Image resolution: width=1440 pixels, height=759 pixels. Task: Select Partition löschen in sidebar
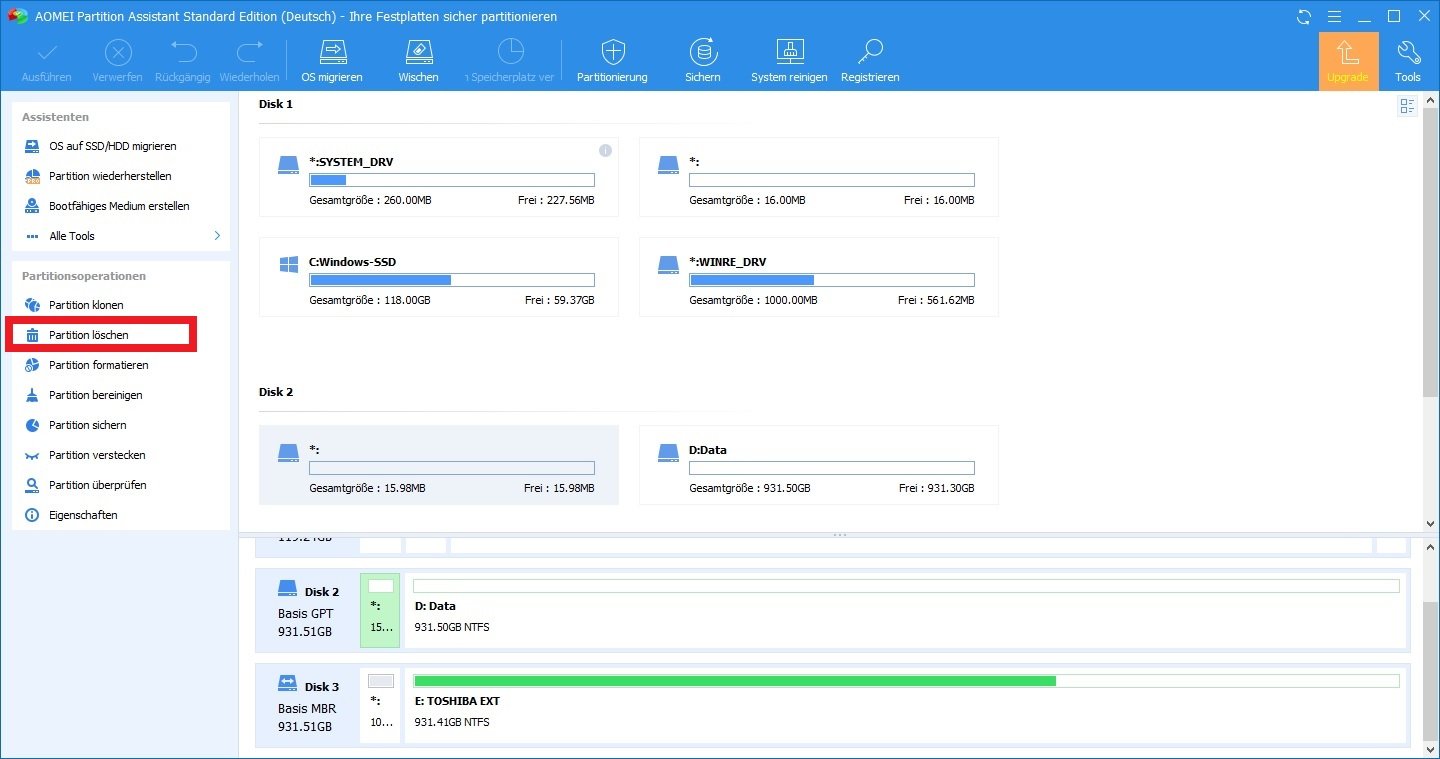[x=89, y=335]
